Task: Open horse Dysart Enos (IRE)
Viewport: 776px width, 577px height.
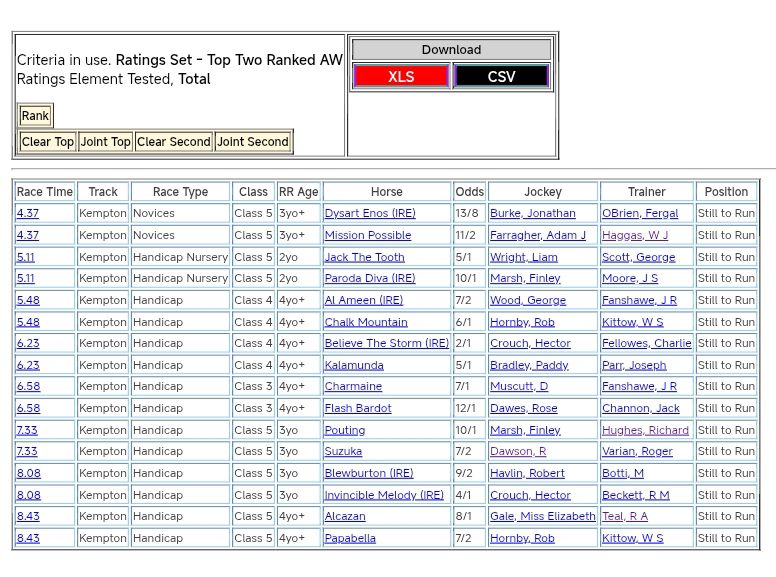Action: click(369, 214)
